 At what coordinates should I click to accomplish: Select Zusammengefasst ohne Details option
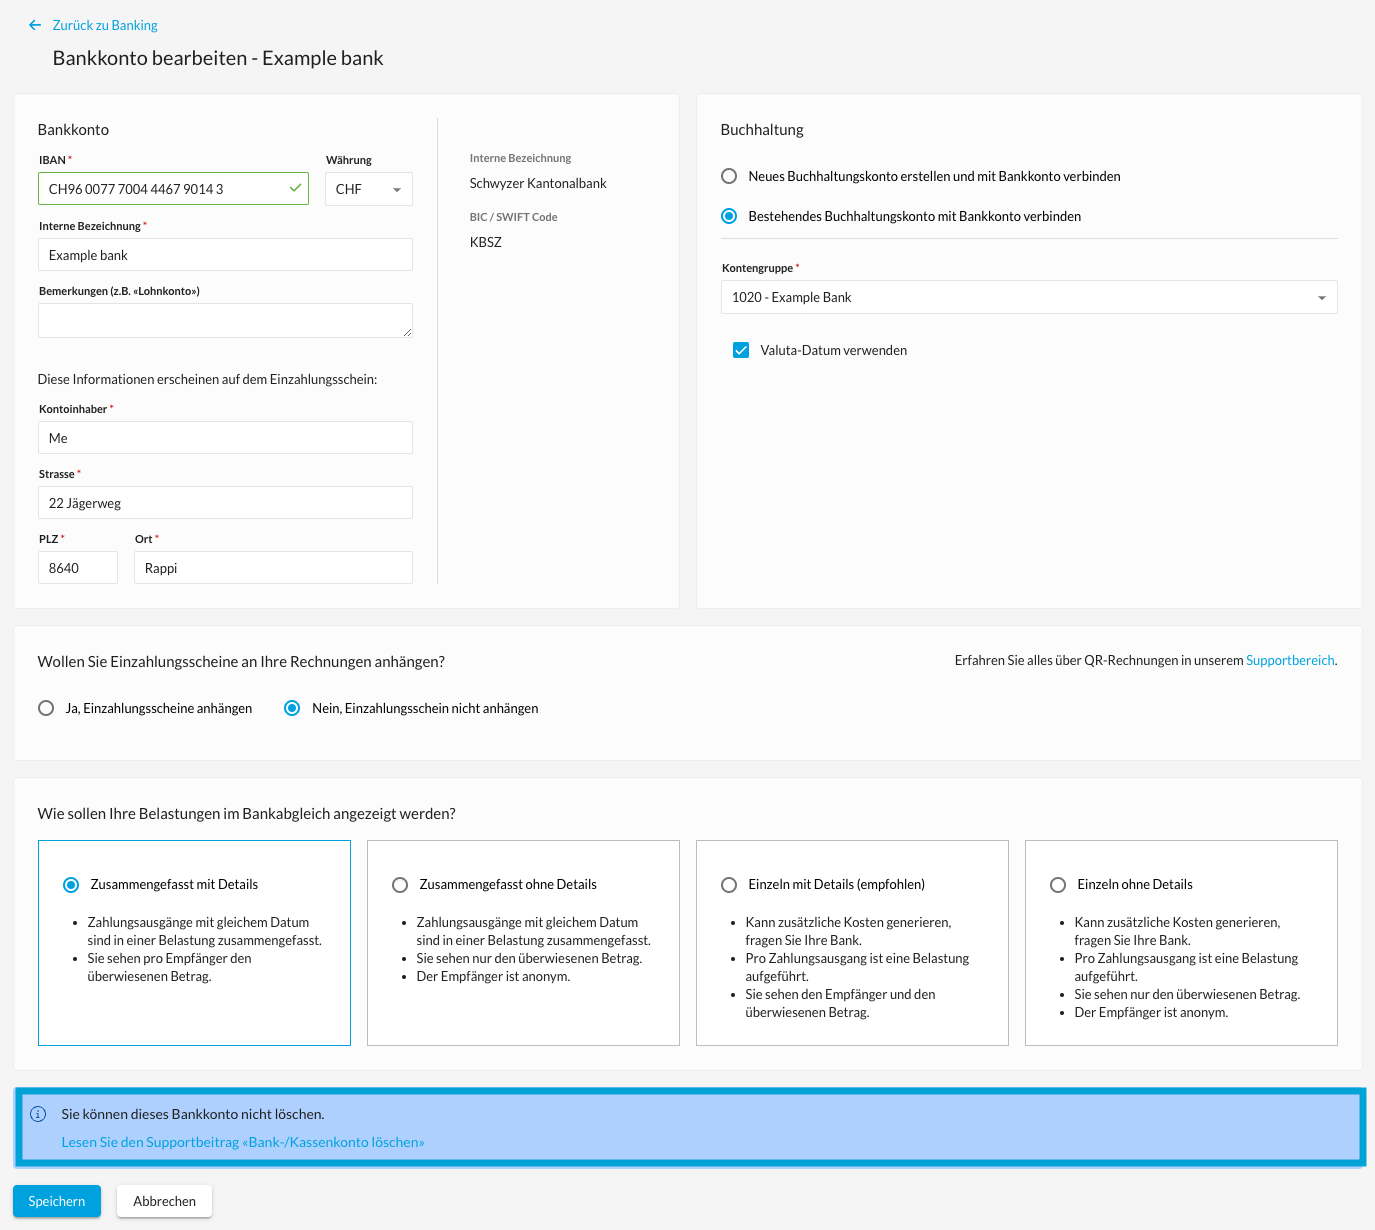[400, 885]
